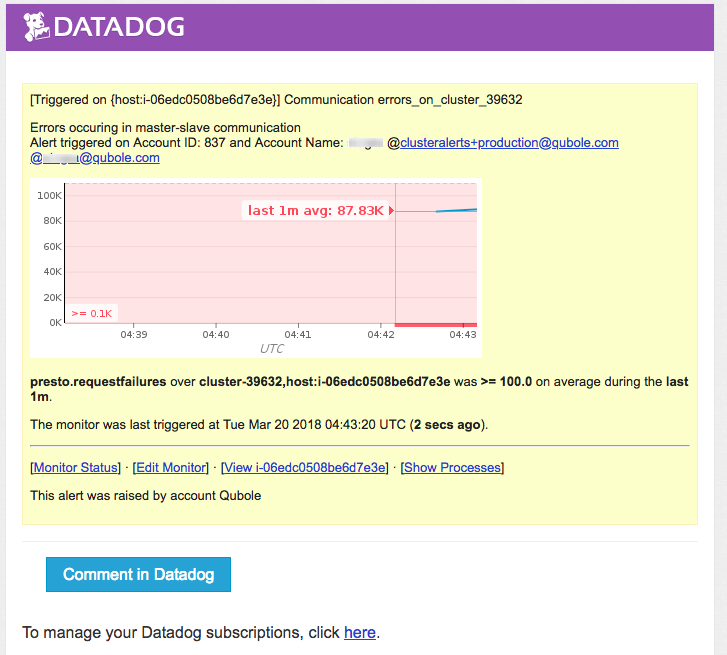The image size is (727, 655).
Task: Click the 04:41 time axis label
Action: tap(298, 334)
